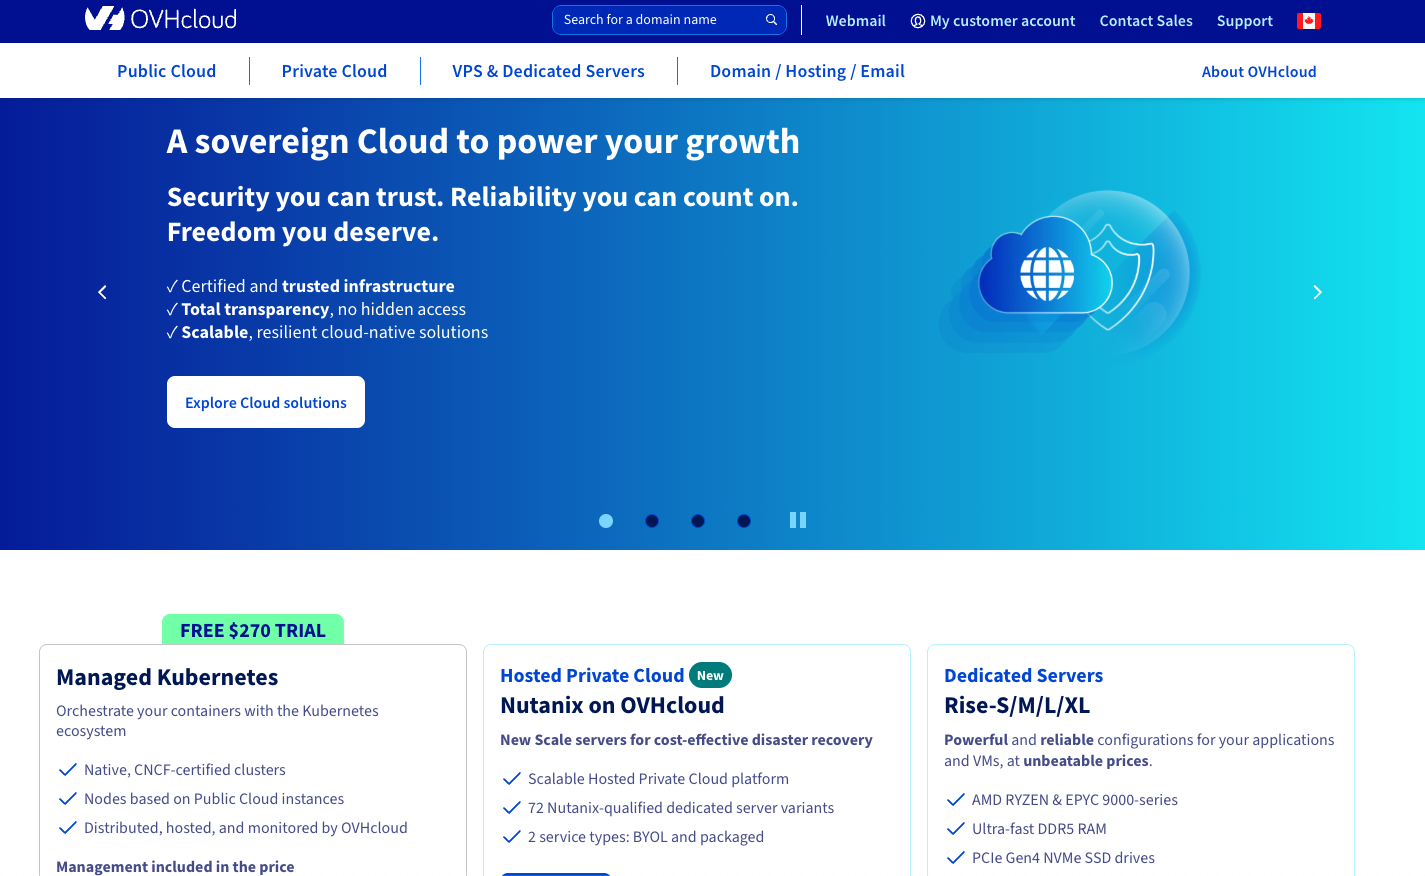
Task: Click checkmark beside Distributed, hosted, and monitored
Action: pyautogui.click(x=68, y=827)
